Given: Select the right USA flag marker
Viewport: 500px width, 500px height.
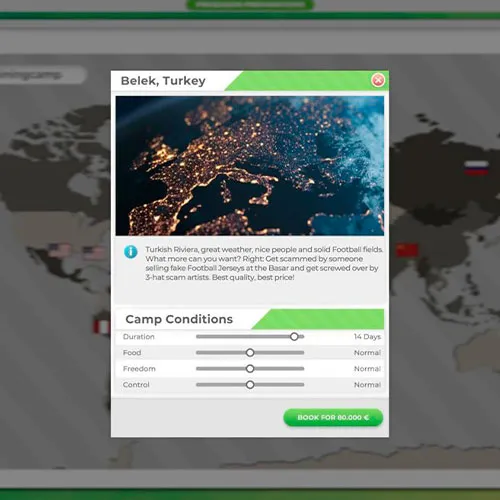Looking at the screenshot, I should pyautogui.click(x=94, y=252).
